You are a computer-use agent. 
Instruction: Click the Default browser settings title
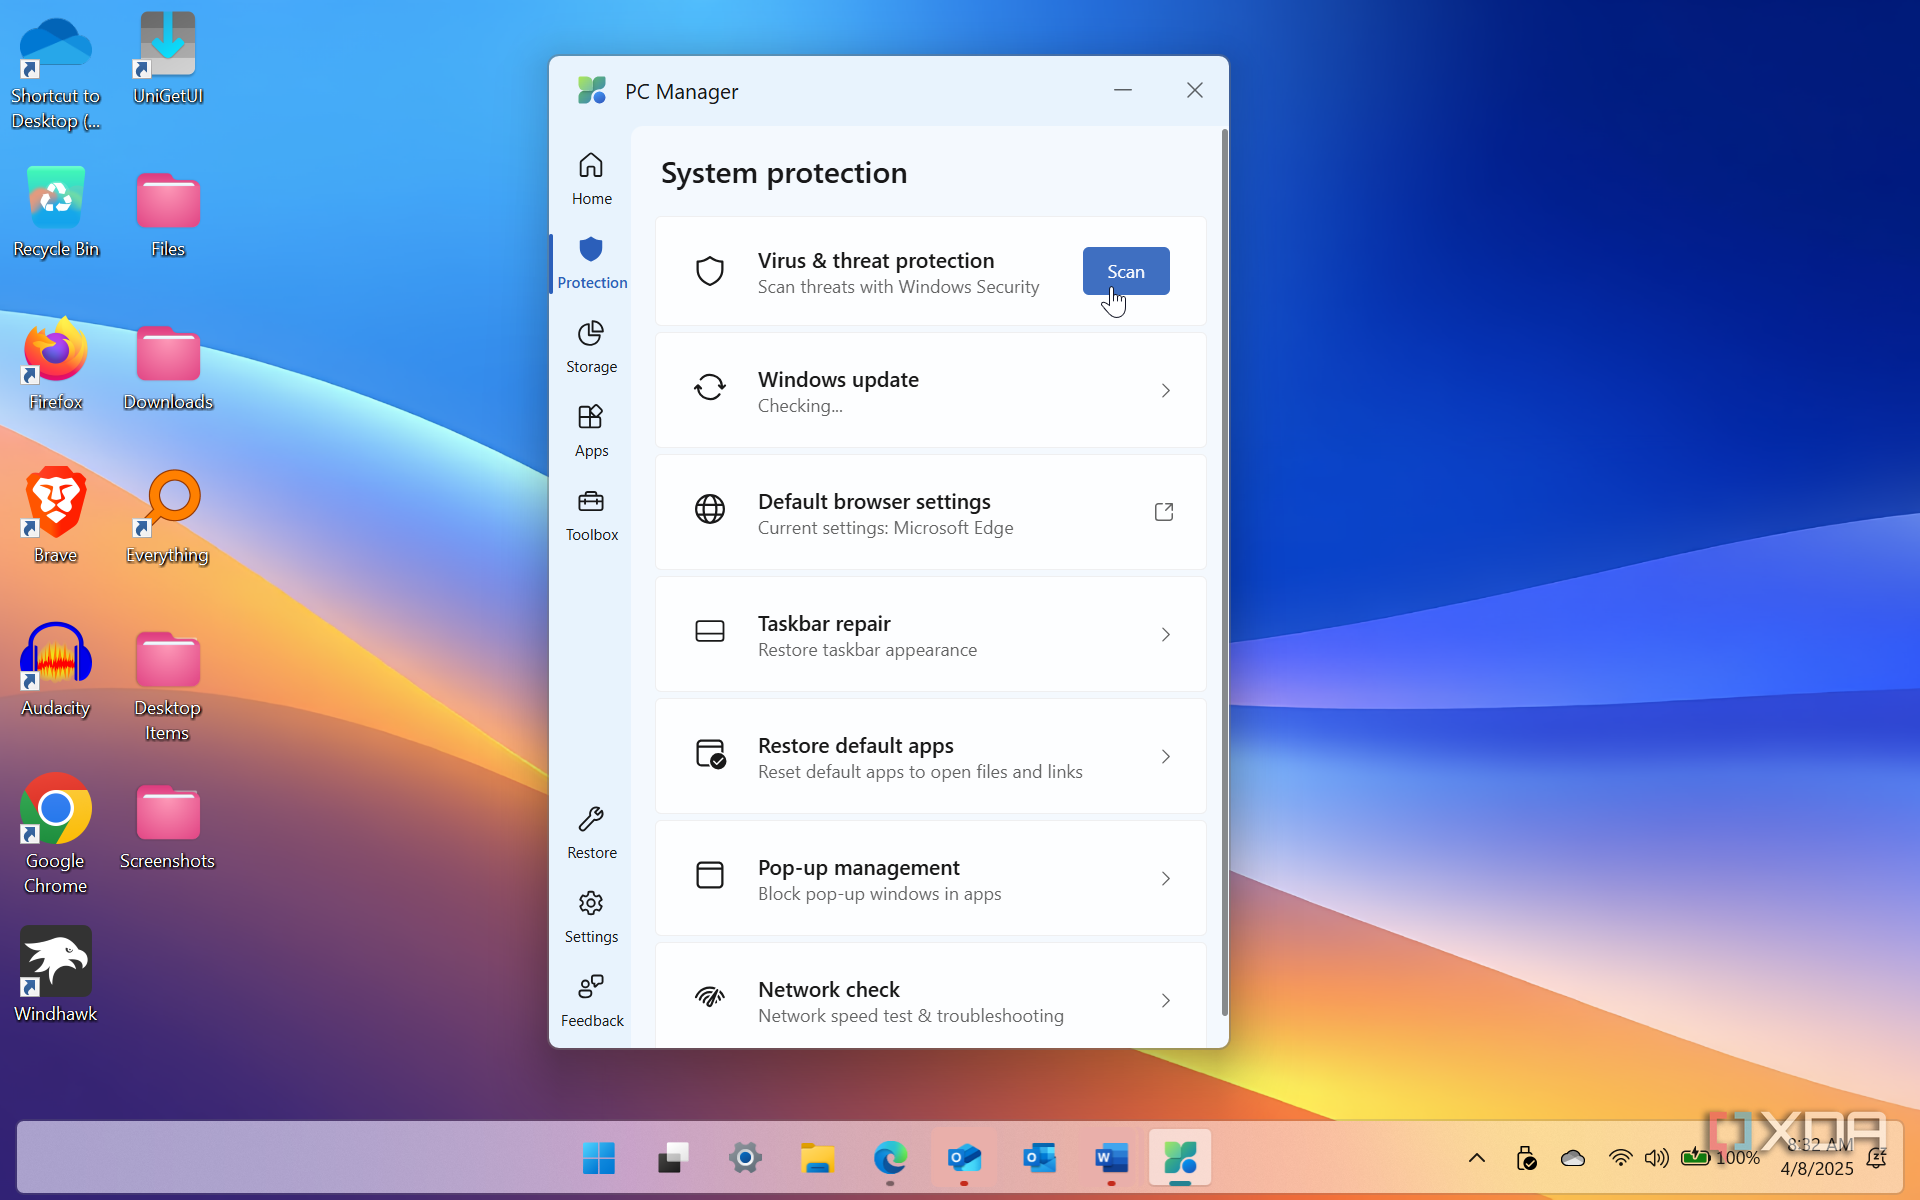click(x=874, y=501)
